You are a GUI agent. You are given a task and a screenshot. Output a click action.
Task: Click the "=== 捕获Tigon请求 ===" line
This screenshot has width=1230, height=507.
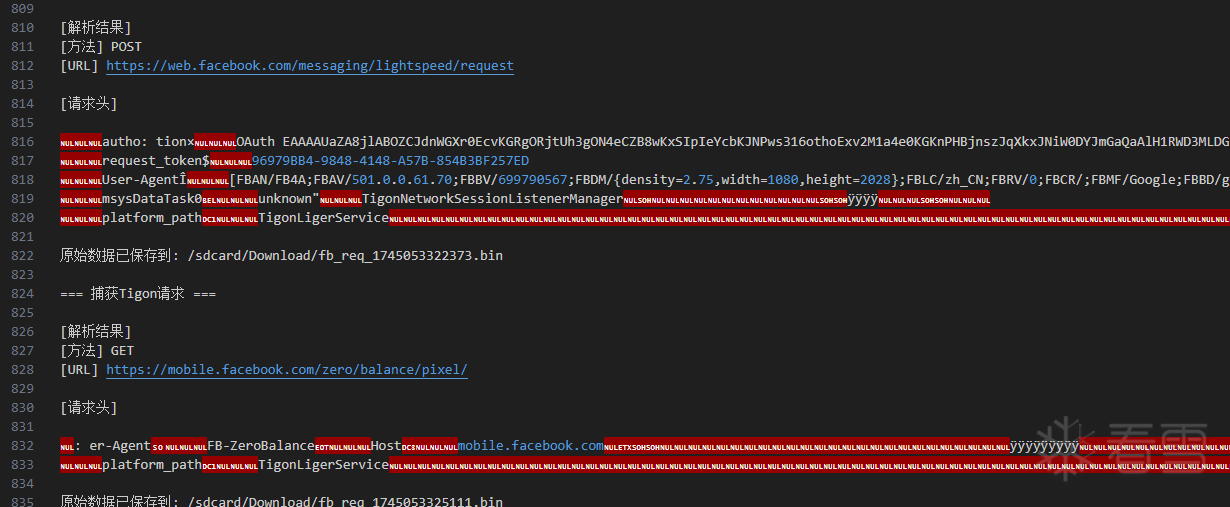[138, 294]
